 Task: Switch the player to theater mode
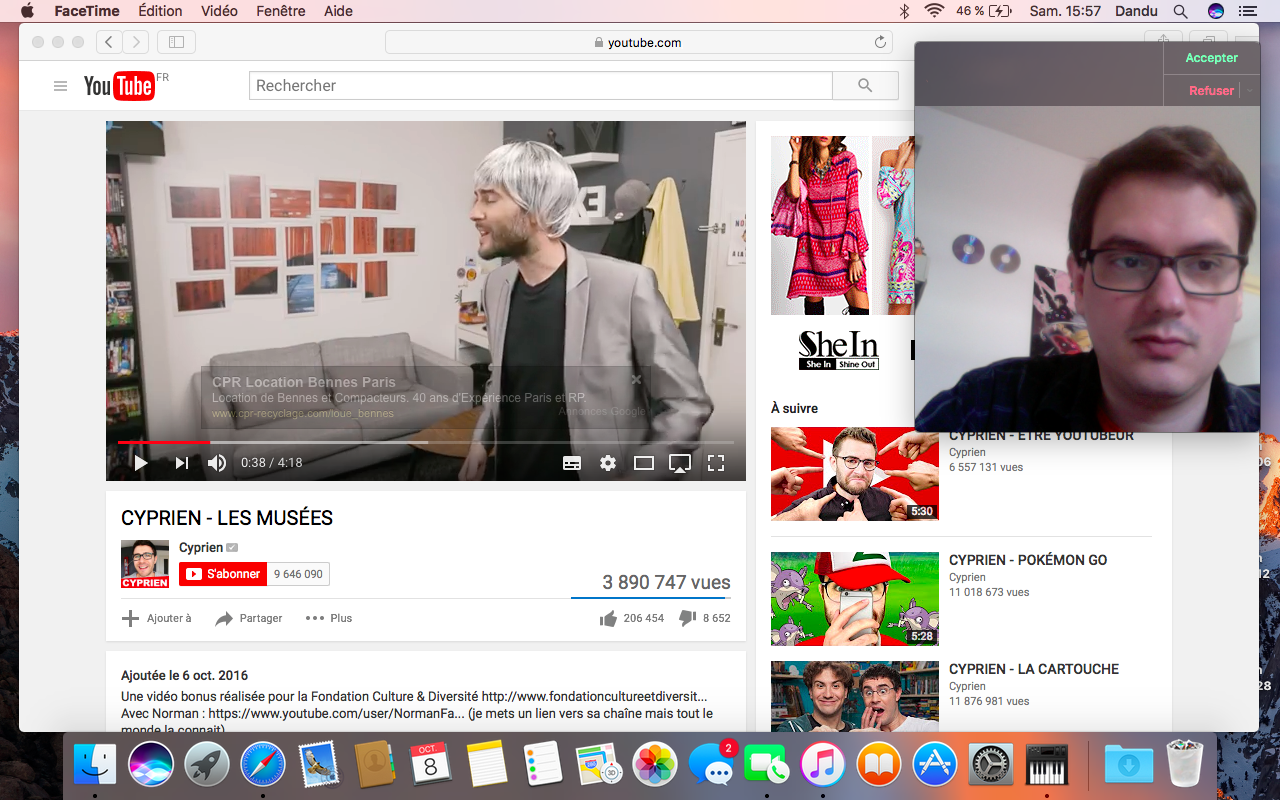tap(644, 463)
